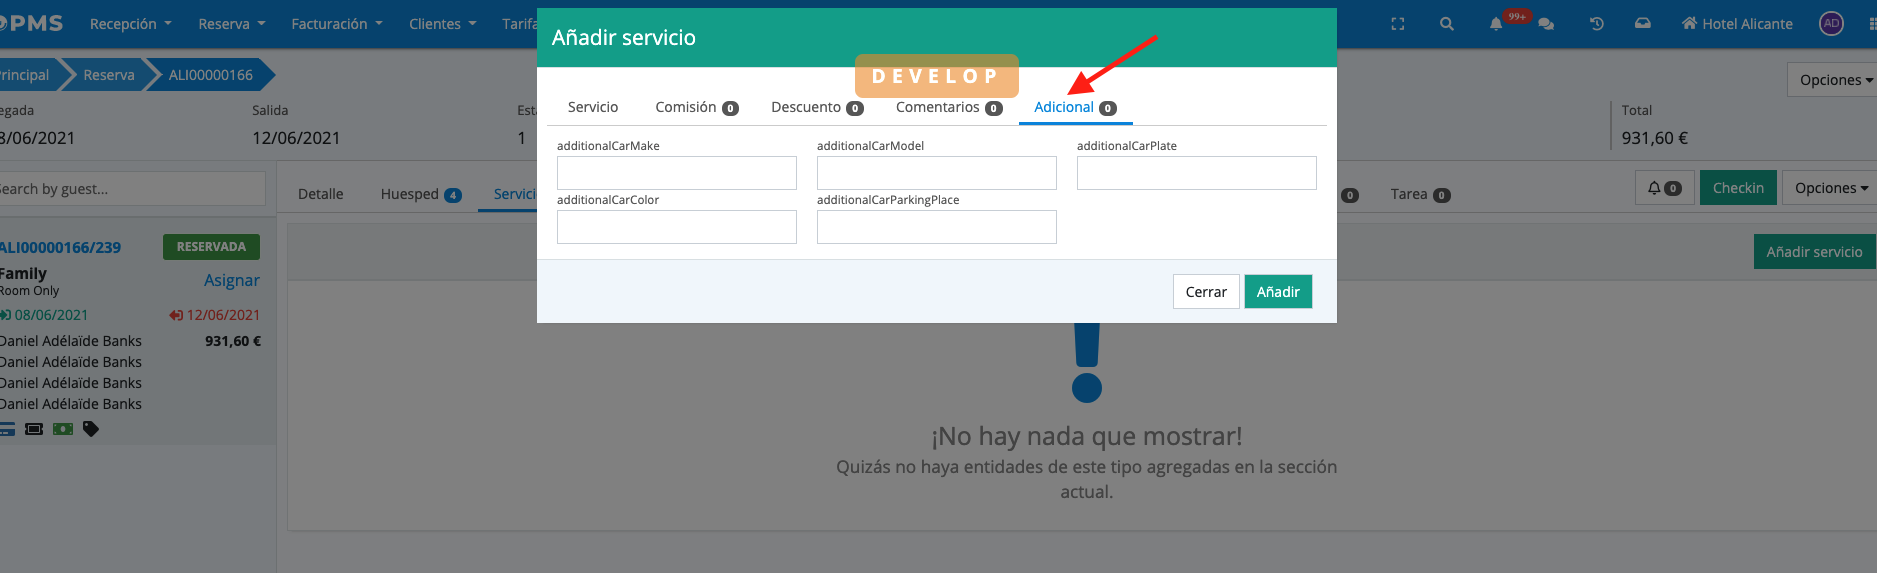Click the Salida date 12/06/2021
Viewport: 1877px width, 573px height.
(296, 138)
